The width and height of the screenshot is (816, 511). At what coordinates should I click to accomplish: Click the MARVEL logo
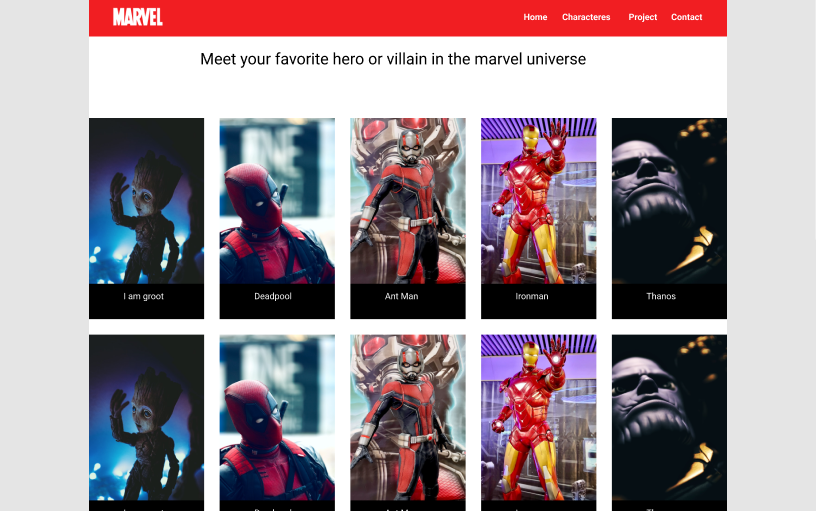point(138,17)
